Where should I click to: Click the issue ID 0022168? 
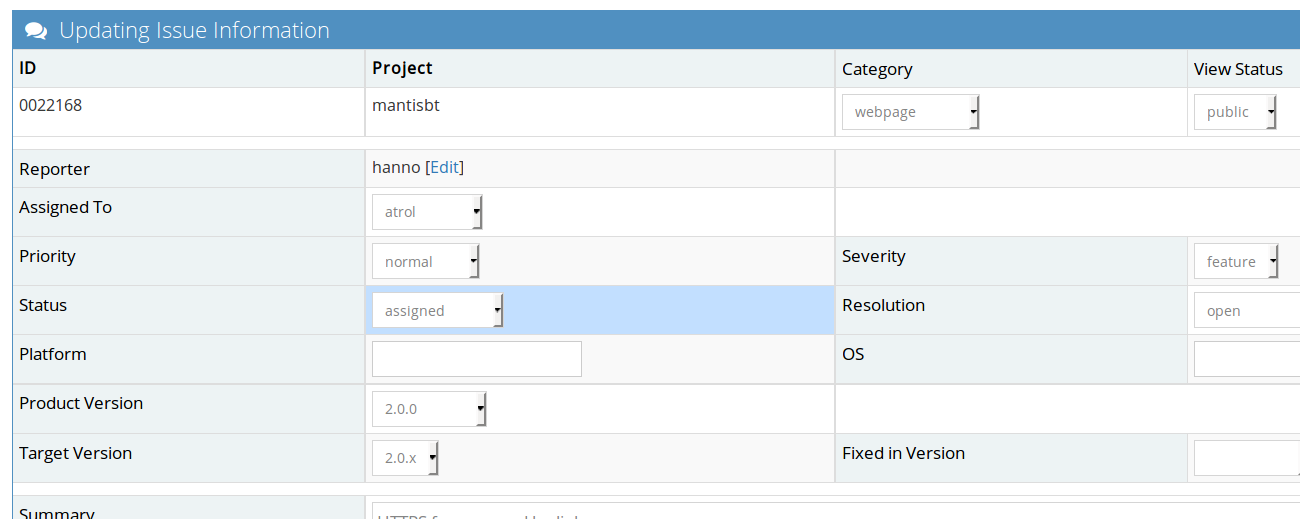click(50, 104)
